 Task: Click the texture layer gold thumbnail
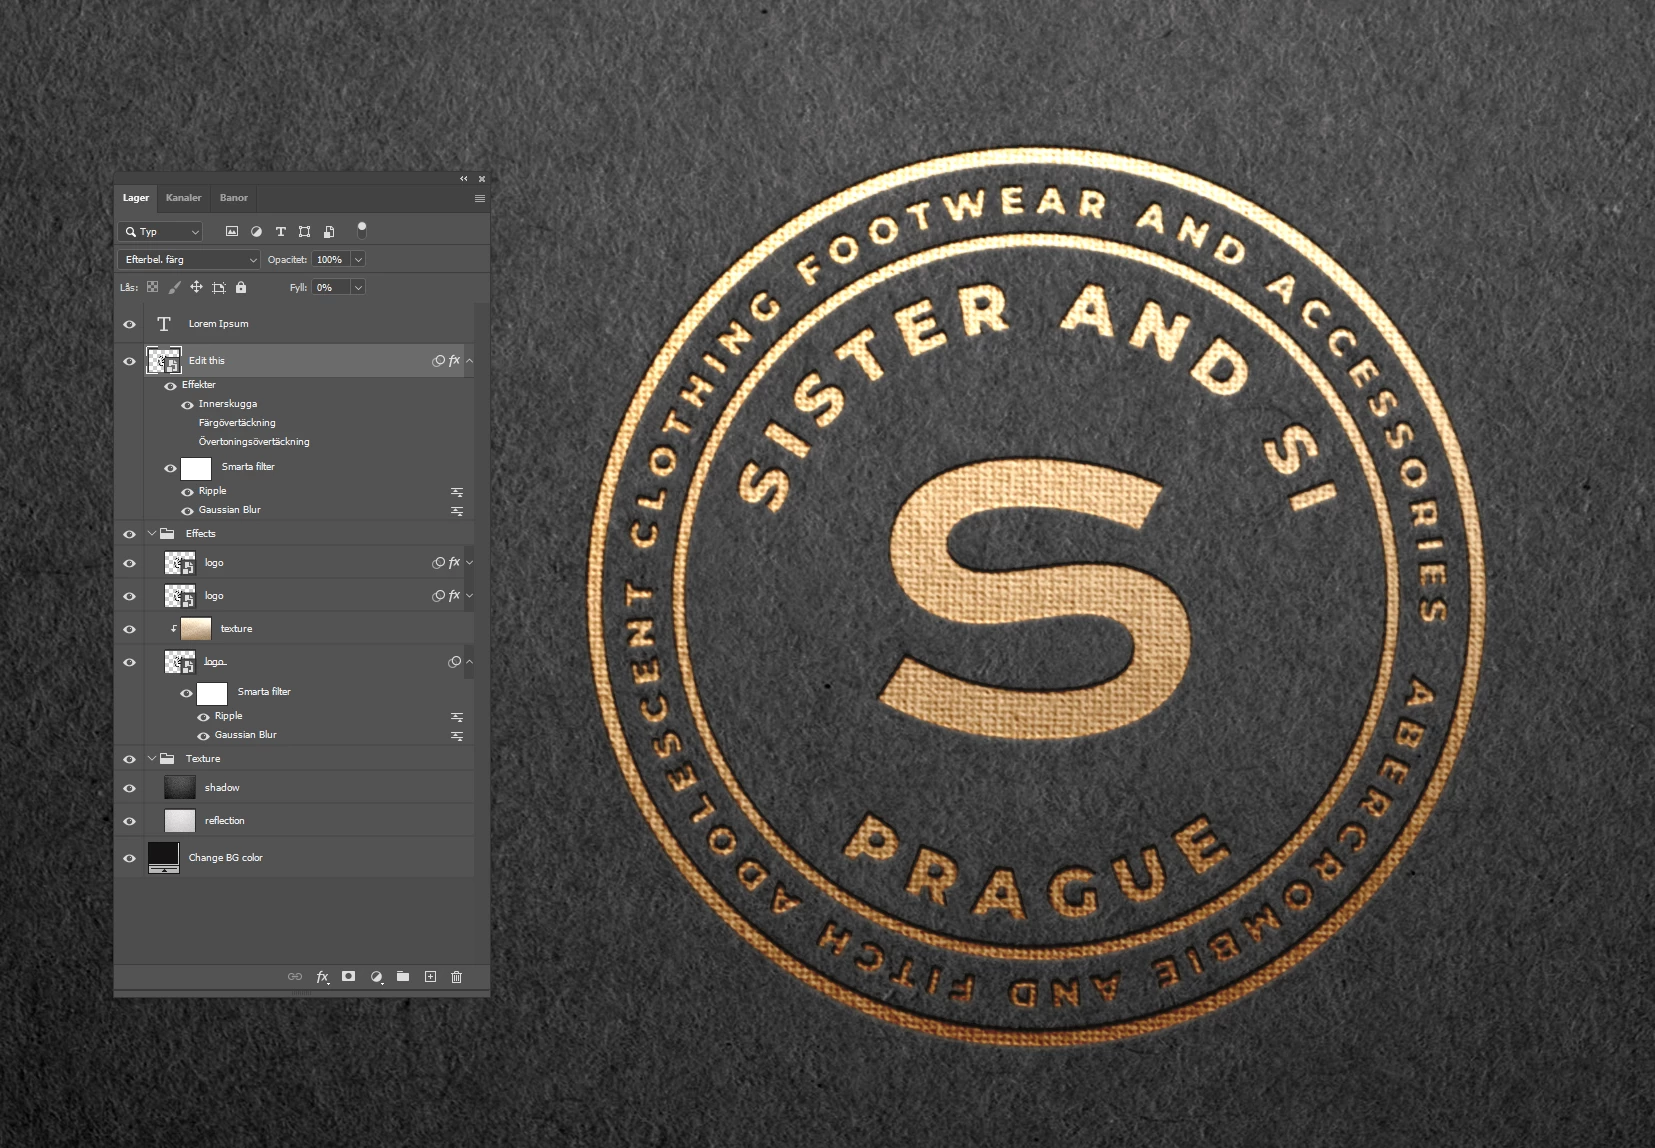[x=196, y=629]
